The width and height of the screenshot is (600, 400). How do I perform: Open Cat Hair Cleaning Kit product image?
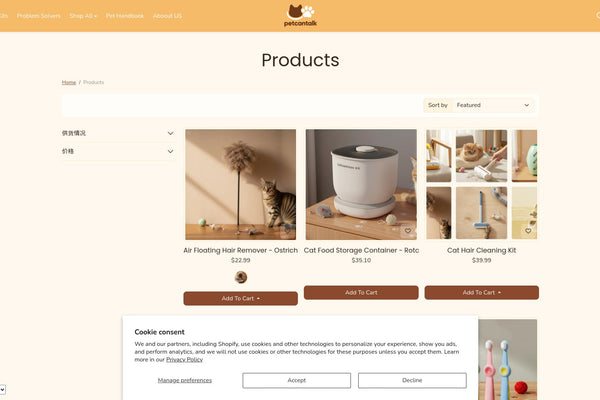pos(482,184)
